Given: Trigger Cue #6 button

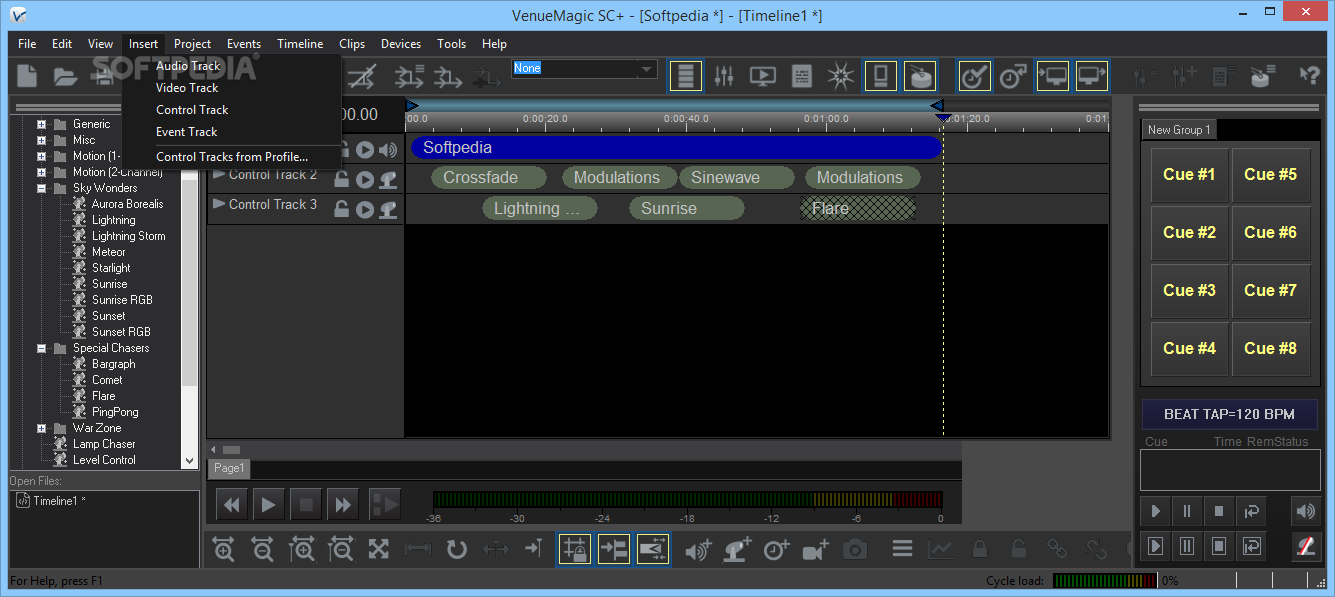Looking at the screenshot, I should [1271, 233].
